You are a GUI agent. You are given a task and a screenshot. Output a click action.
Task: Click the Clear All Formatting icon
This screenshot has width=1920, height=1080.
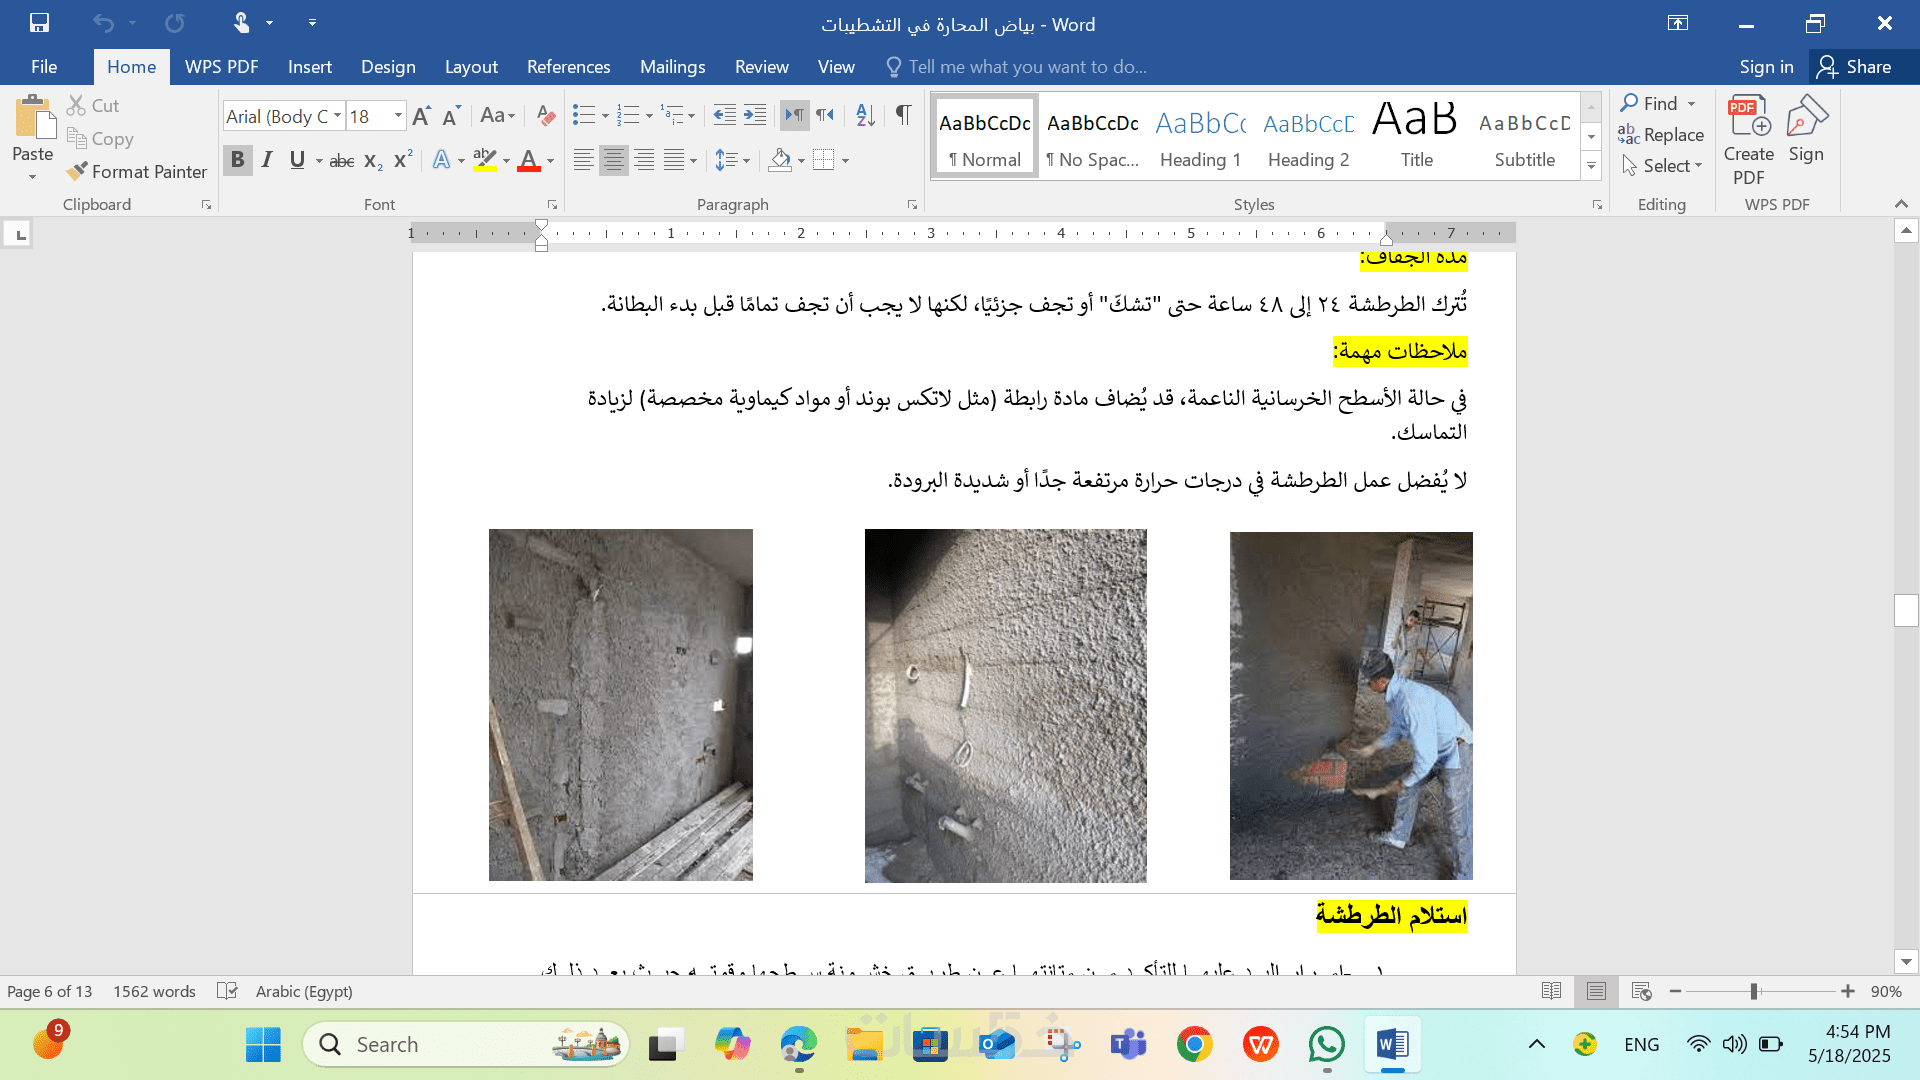[545, 116]
